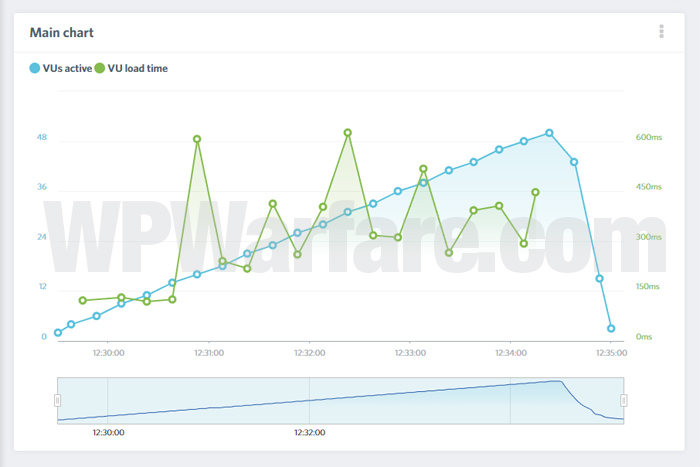
Task: Click the 450ms right axis label
Action: tap(649, 187)
